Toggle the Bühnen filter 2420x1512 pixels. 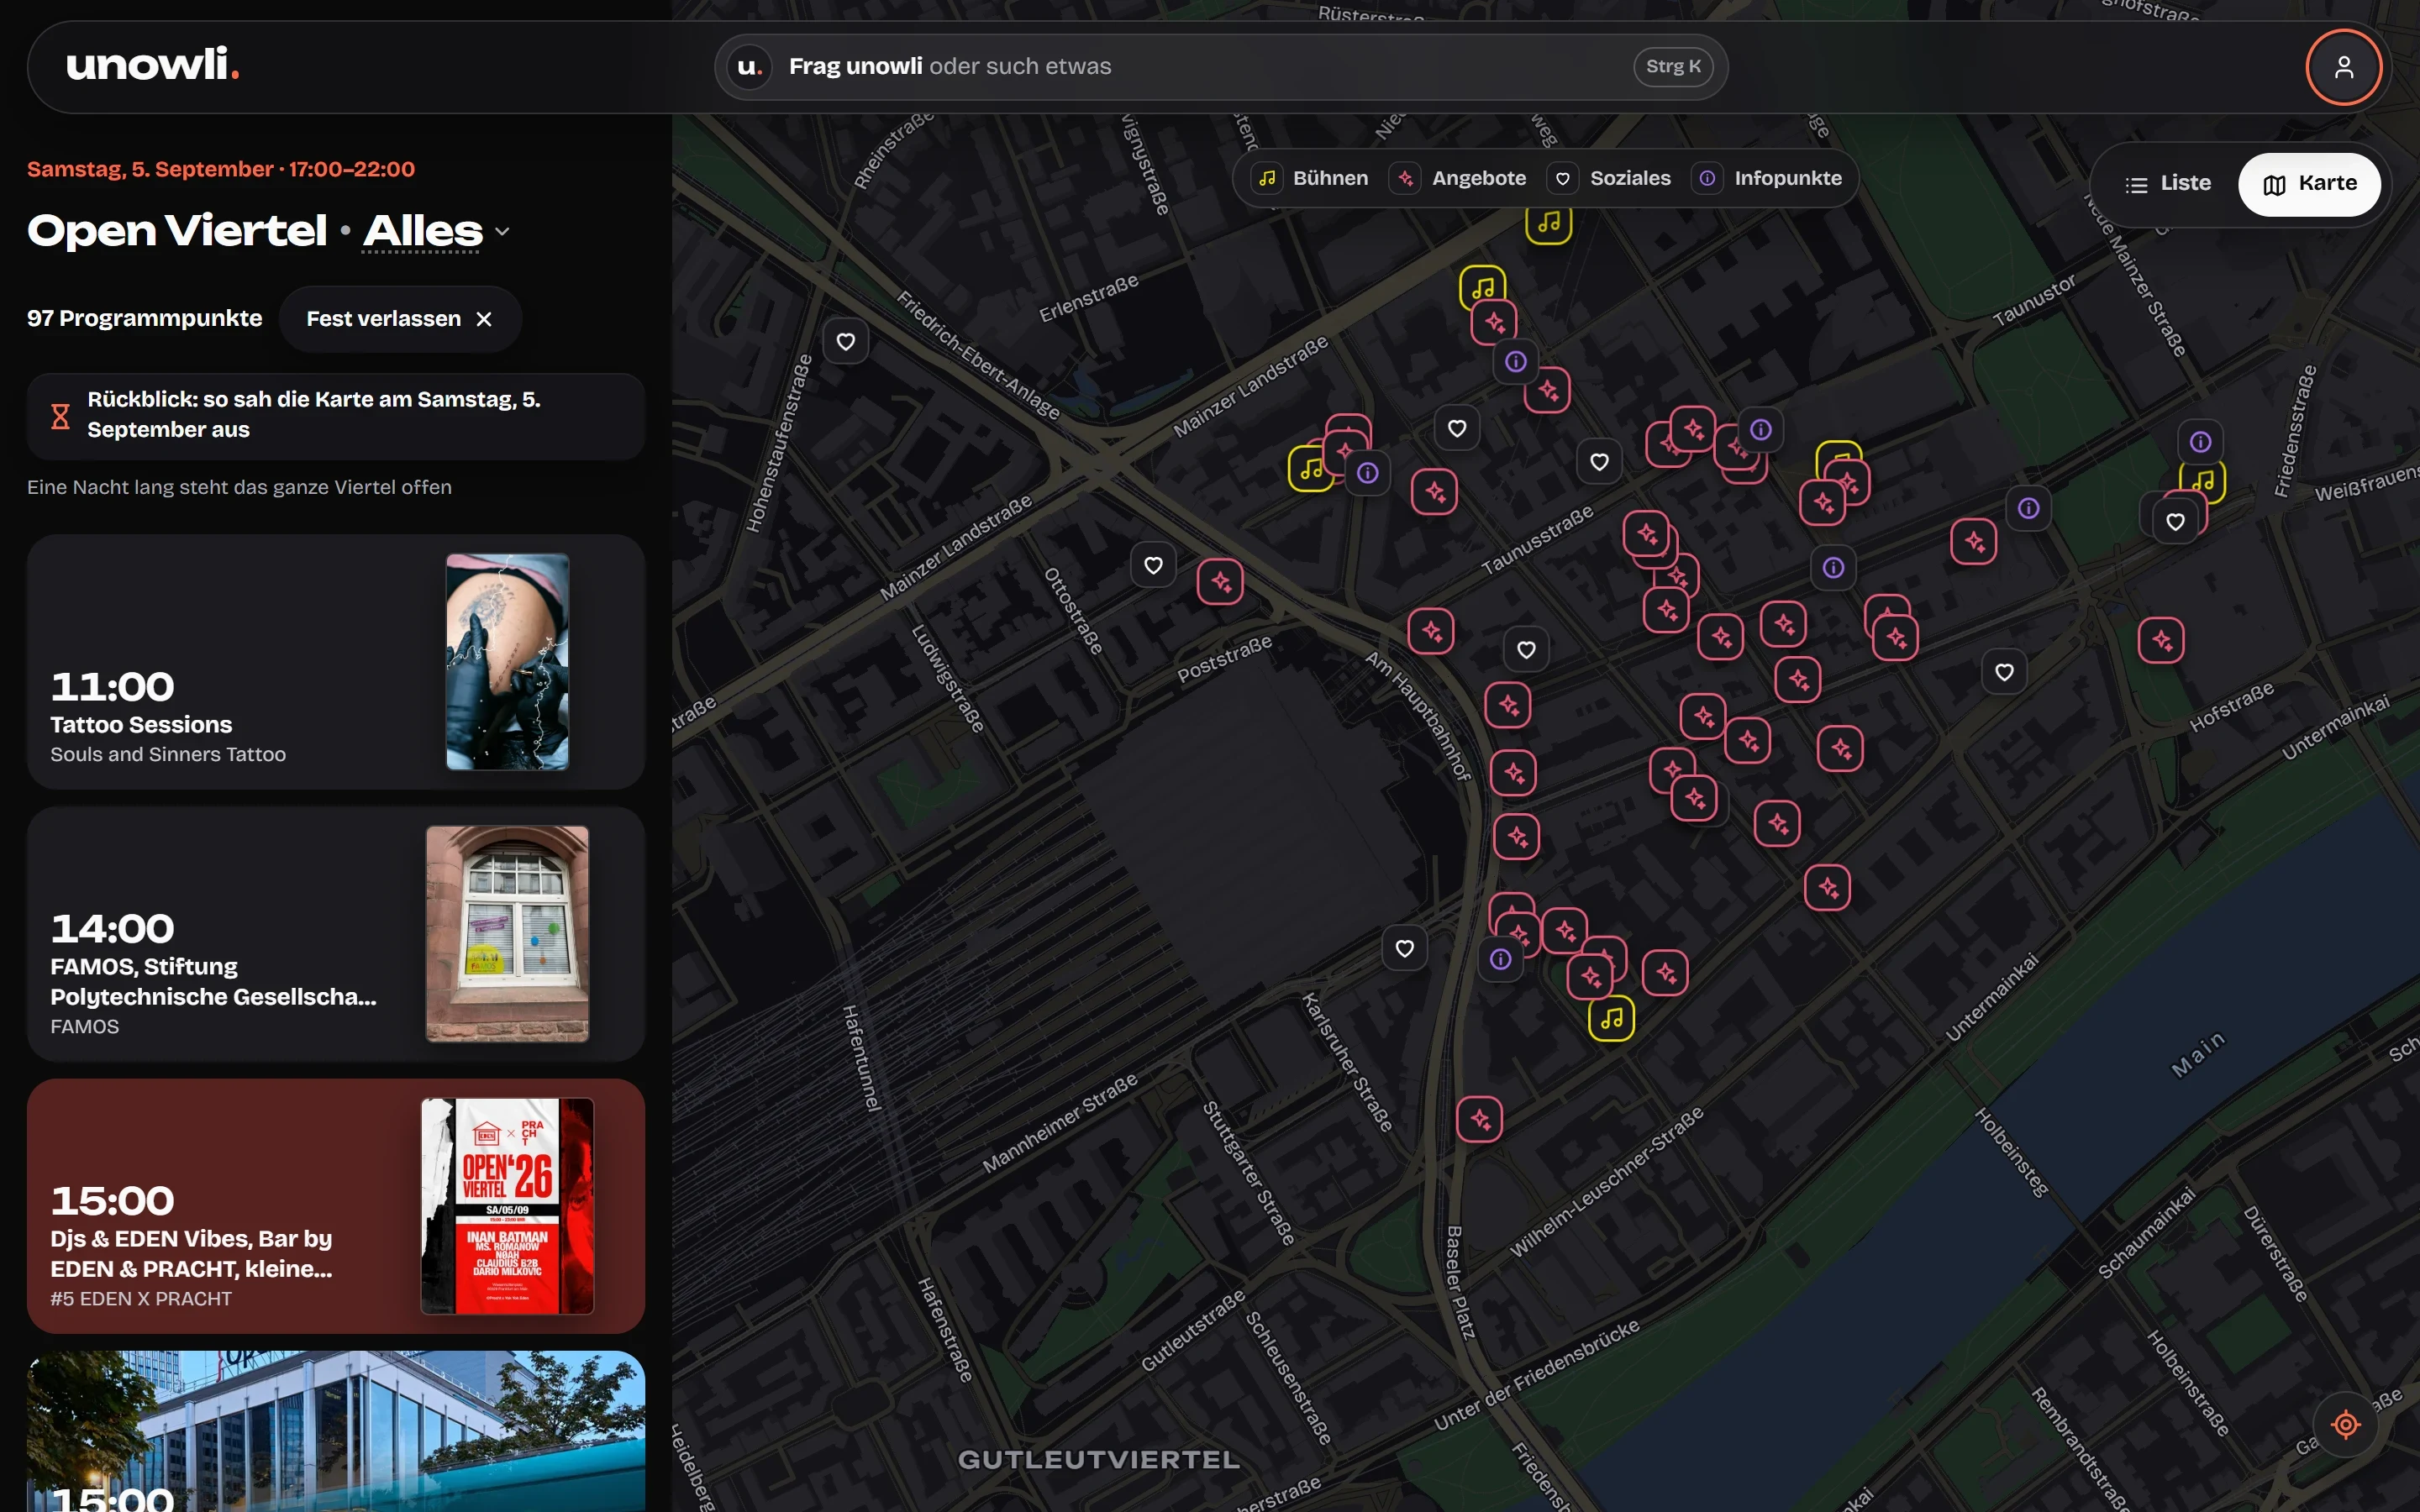(1312, 178)
